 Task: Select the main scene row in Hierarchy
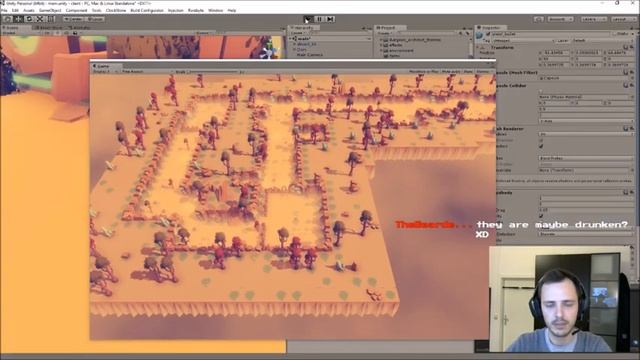(330, 39)
